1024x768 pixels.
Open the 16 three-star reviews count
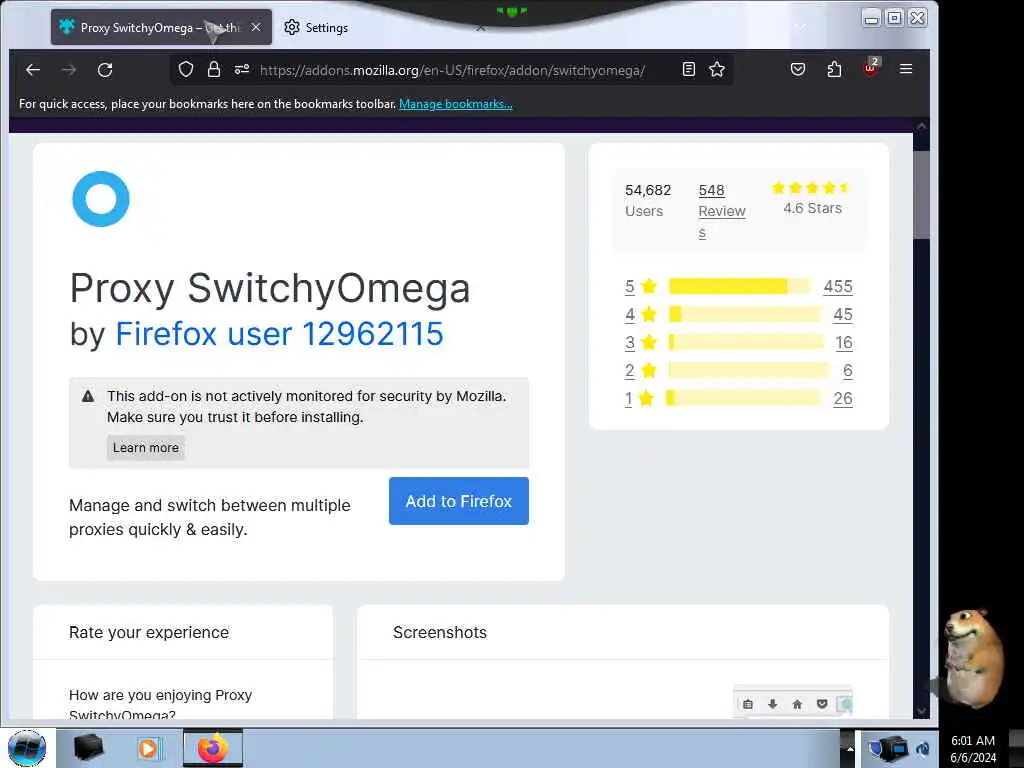click(x=844, y=342)
